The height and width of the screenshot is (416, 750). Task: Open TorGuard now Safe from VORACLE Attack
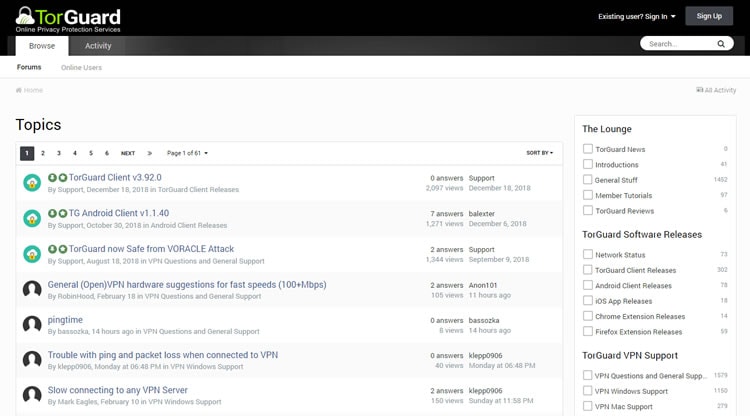pos(151,249)
